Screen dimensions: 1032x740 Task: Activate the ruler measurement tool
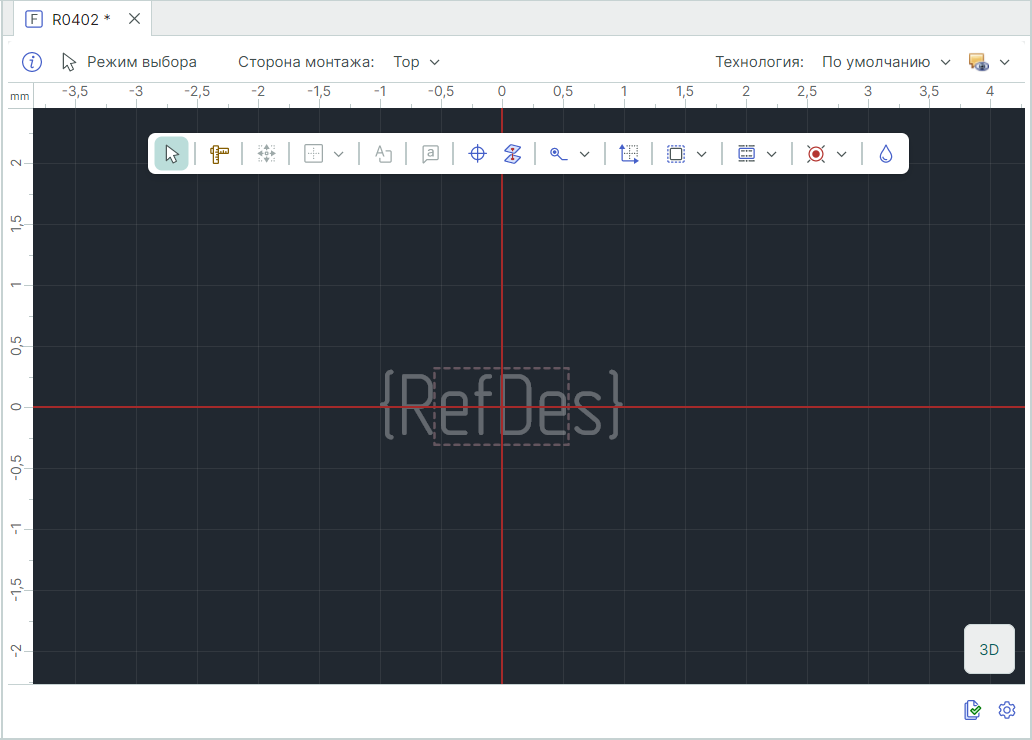coord(219,154)
